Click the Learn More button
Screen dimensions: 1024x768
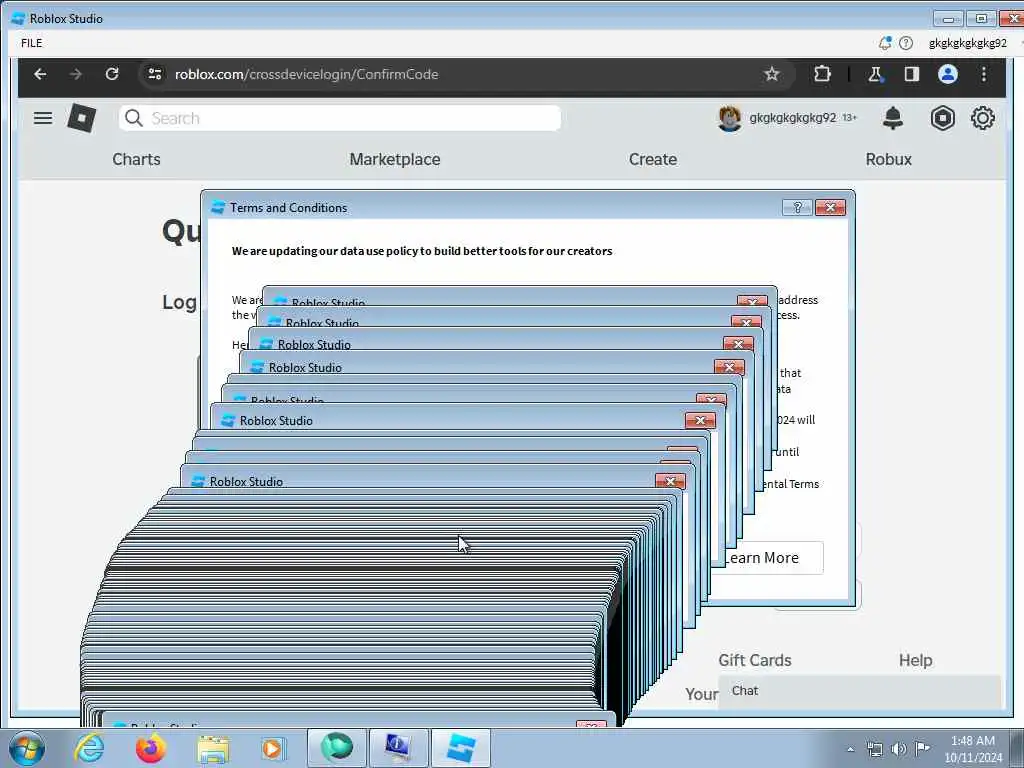click(x=769, y=558)
